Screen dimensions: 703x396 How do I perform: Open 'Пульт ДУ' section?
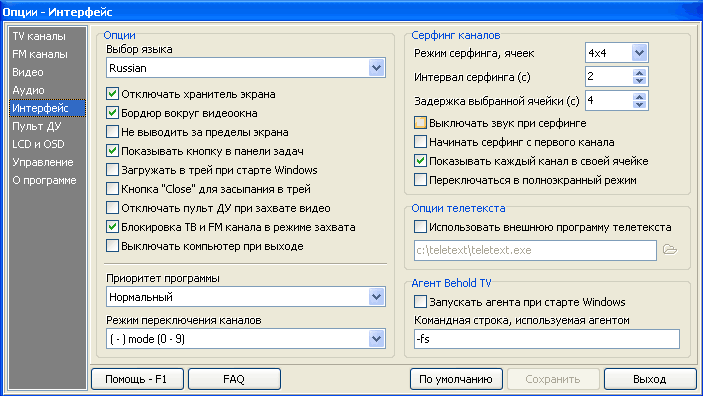tap(48, 126)
